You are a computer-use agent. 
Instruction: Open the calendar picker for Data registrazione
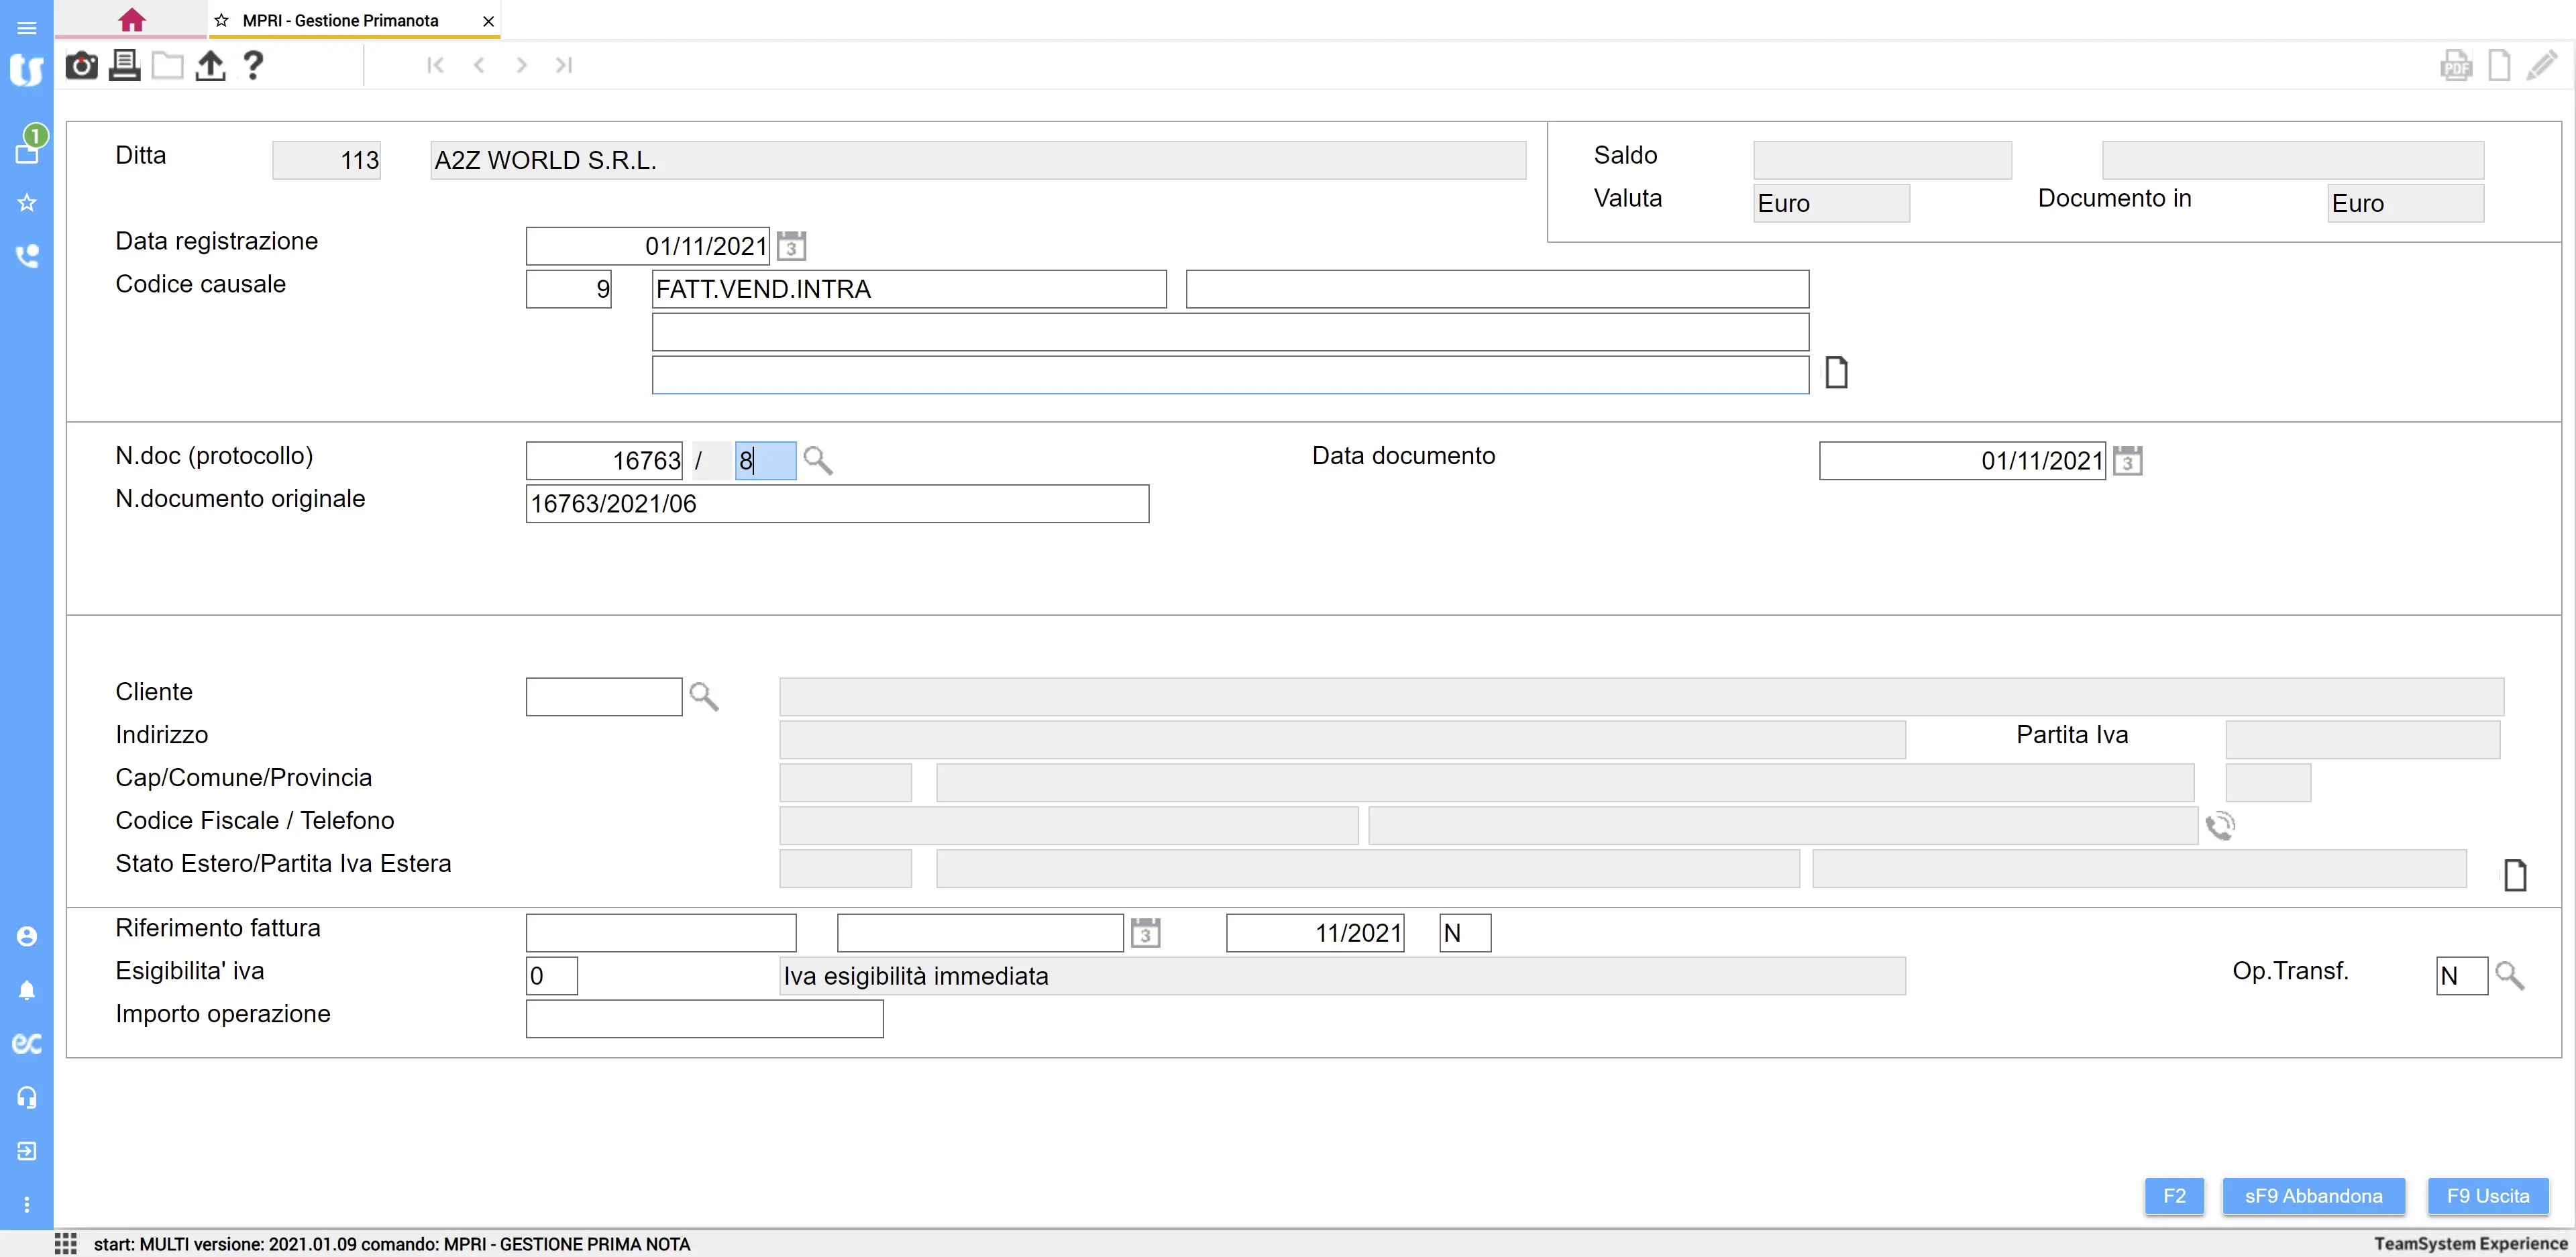point(791,246)
